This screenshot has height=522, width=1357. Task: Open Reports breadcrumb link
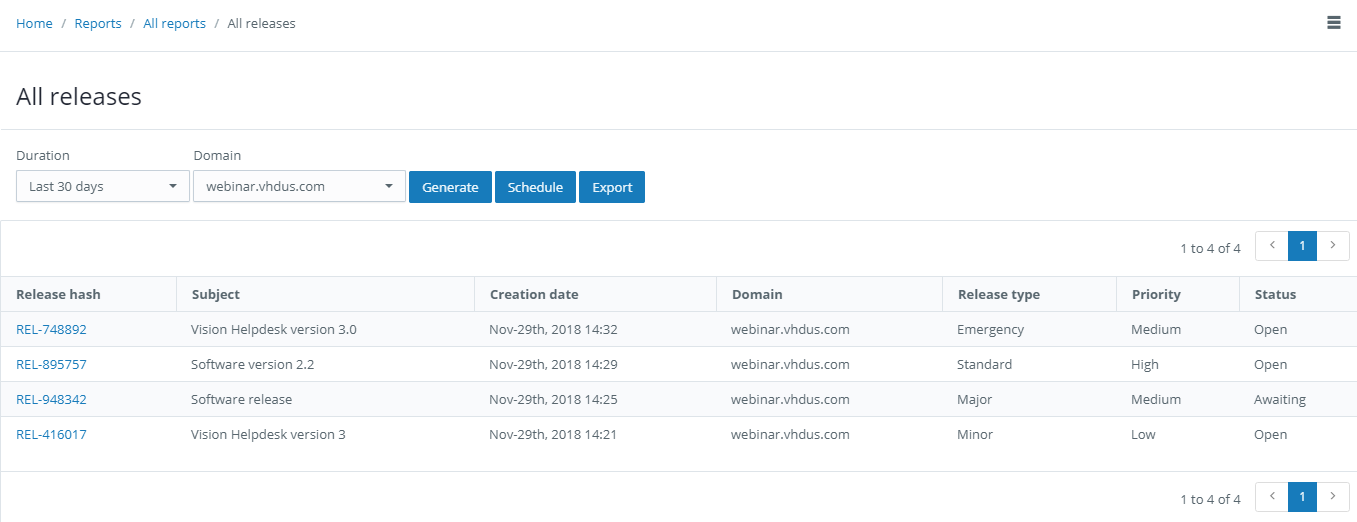[98, 23]
